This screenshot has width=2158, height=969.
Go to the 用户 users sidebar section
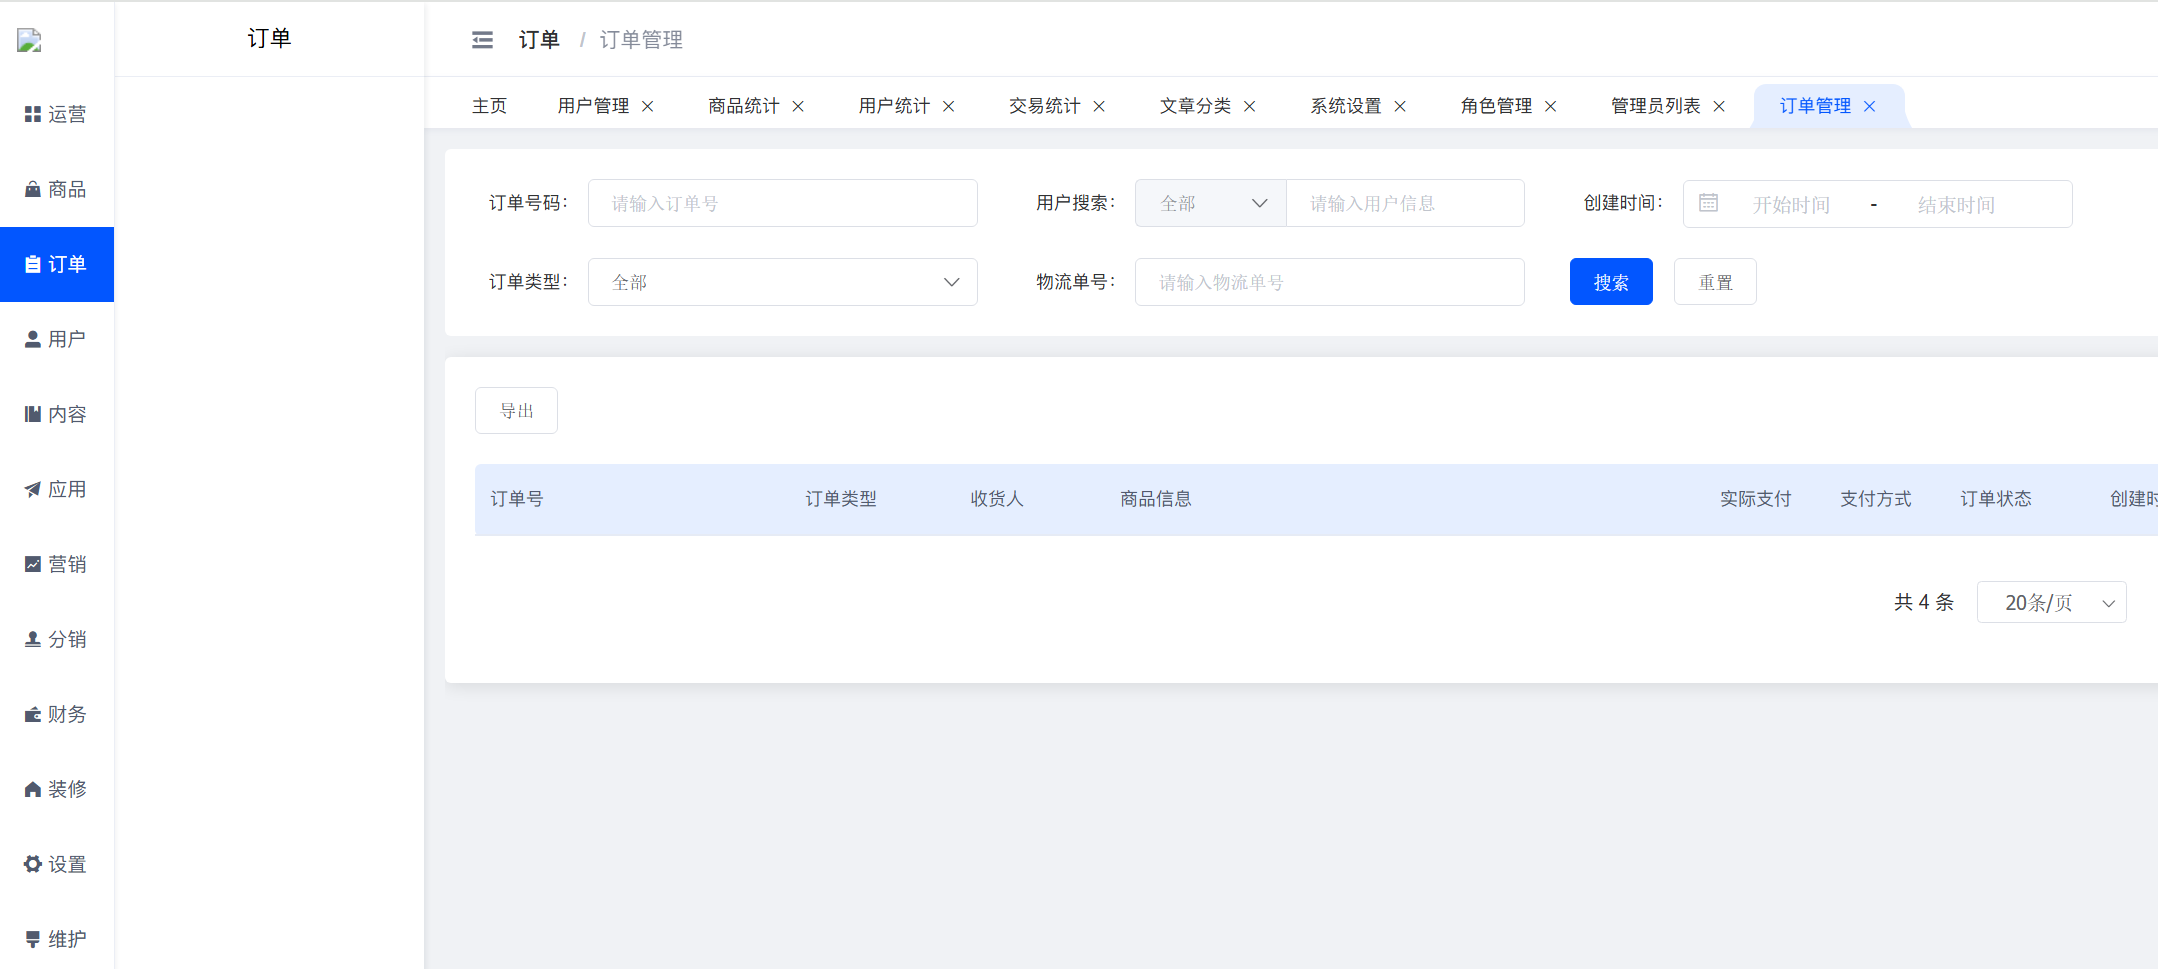tap(56, 340)
